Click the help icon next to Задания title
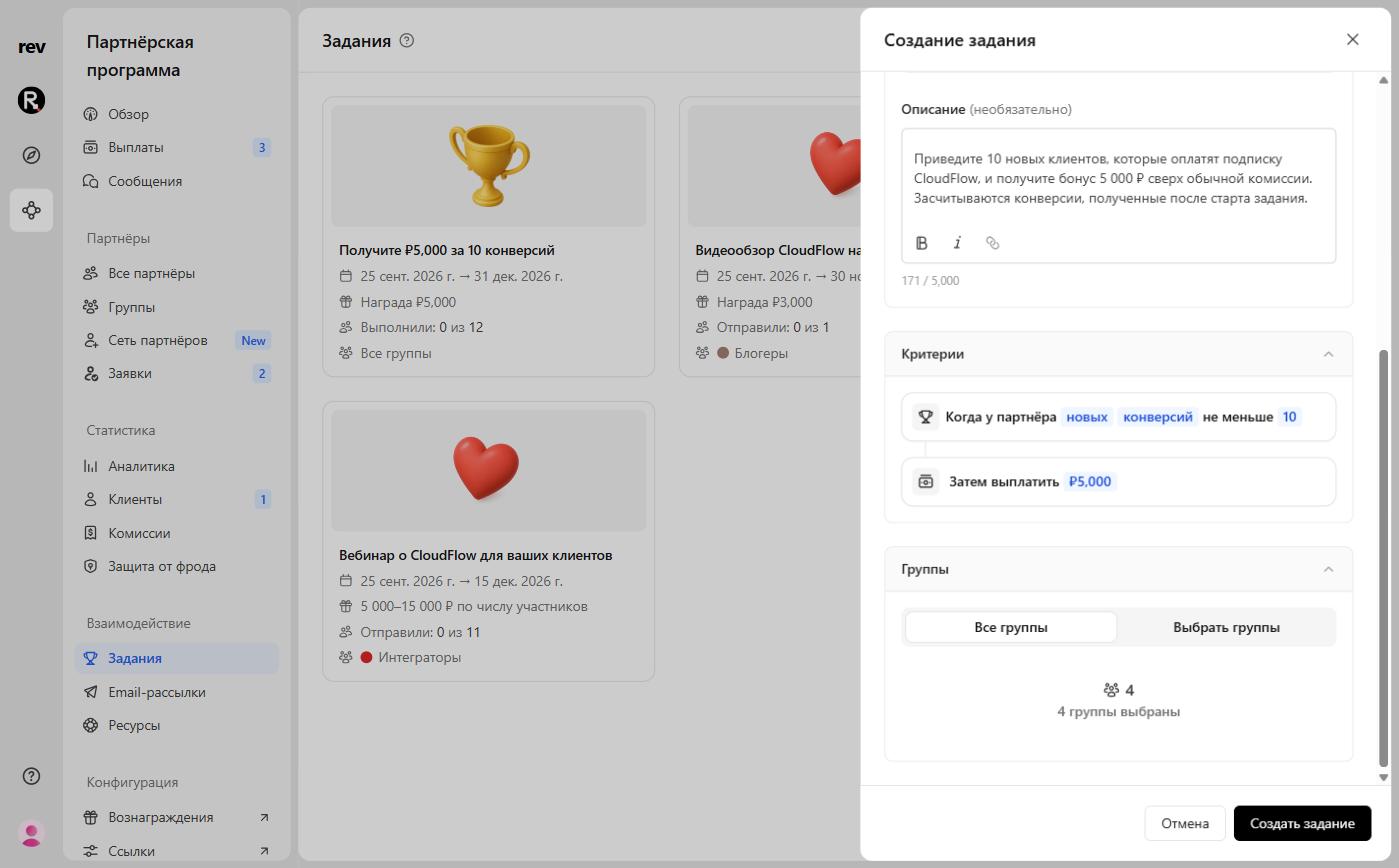This screenshot has height=868, width=1399. click(x=406, y=41)
